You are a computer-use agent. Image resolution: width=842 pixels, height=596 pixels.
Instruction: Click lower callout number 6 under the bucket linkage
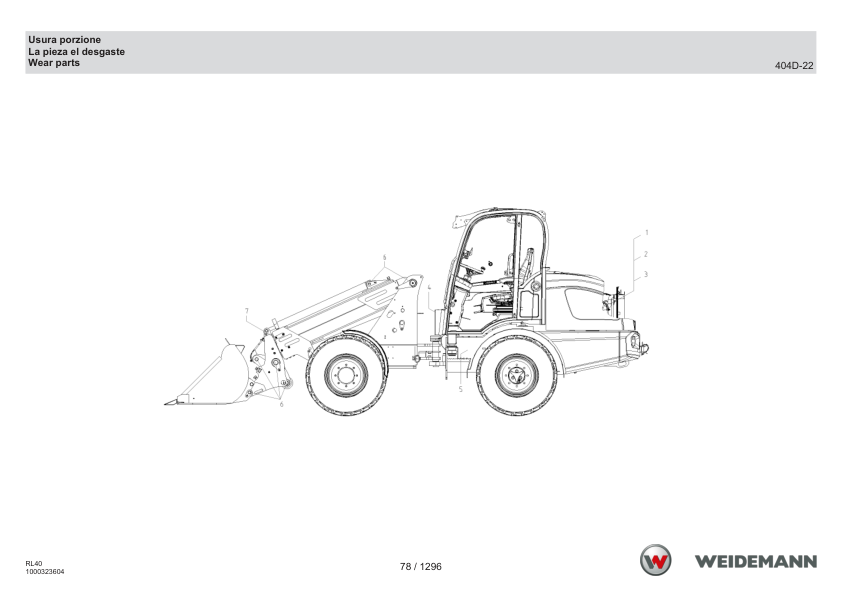[x=281, y=404]
